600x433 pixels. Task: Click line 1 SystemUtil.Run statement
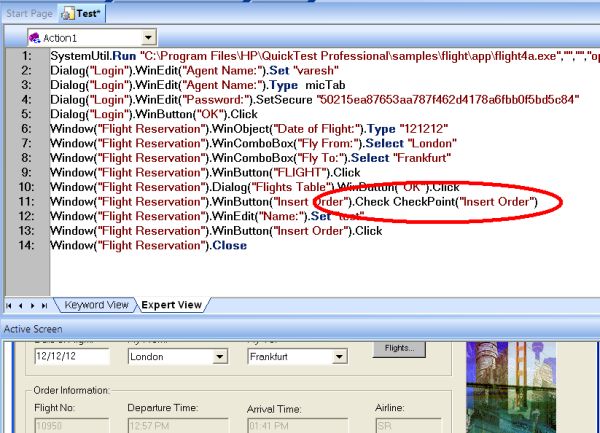(x=325, y=56)
